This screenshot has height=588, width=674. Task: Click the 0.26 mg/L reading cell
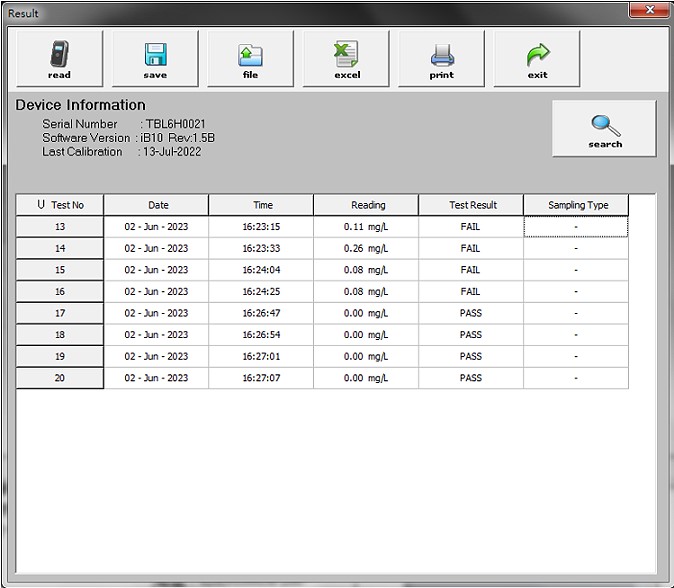tap(366, 248)
